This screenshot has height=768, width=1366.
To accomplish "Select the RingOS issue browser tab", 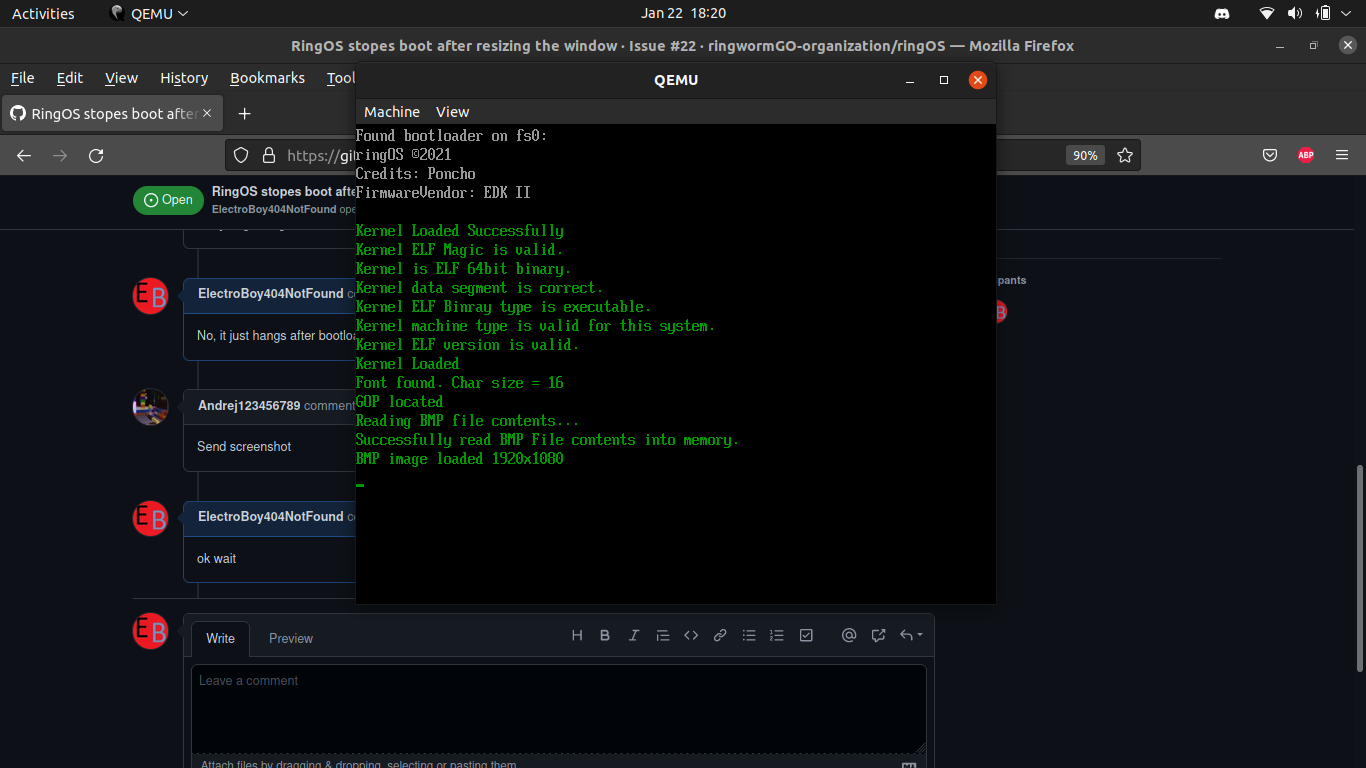I will coord(113,113).
